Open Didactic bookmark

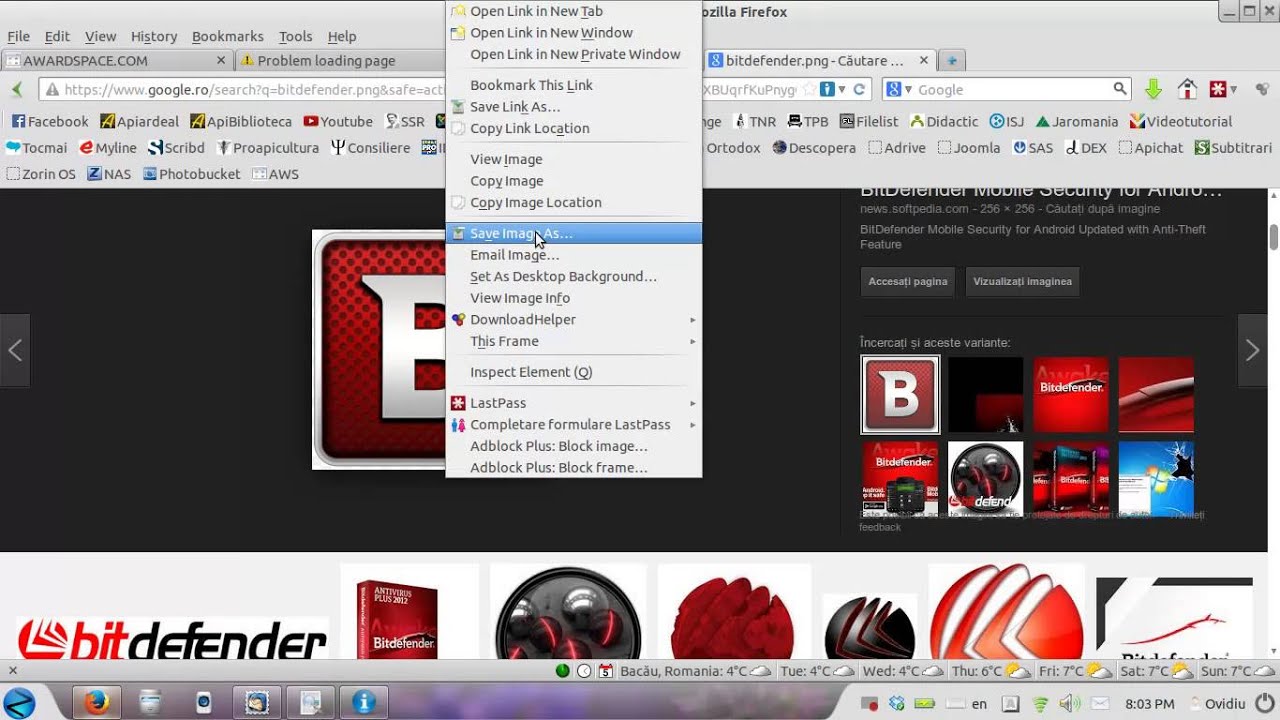point(943,121)
